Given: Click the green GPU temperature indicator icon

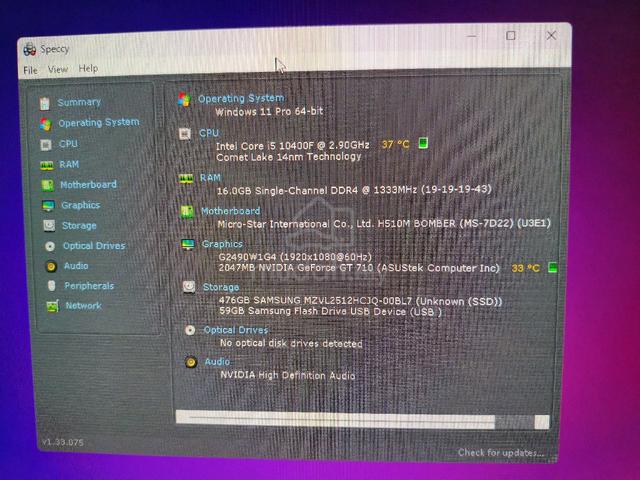Looking at the screenshot, I should tap(552, 268).
